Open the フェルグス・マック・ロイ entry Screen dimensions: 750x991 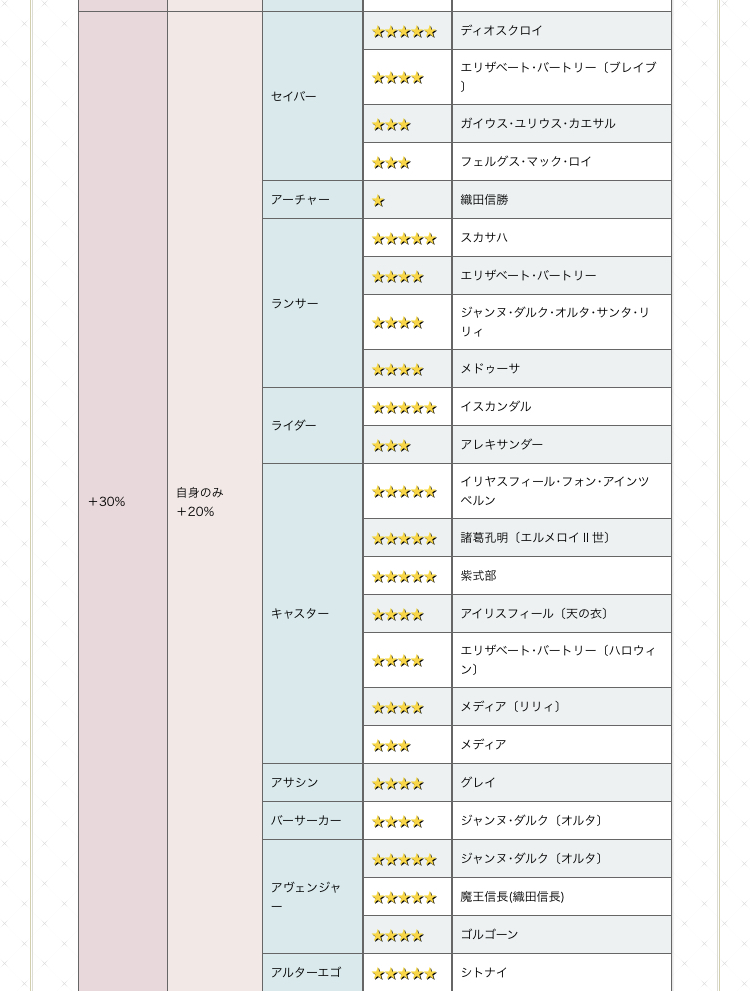[x=526, y=162]
